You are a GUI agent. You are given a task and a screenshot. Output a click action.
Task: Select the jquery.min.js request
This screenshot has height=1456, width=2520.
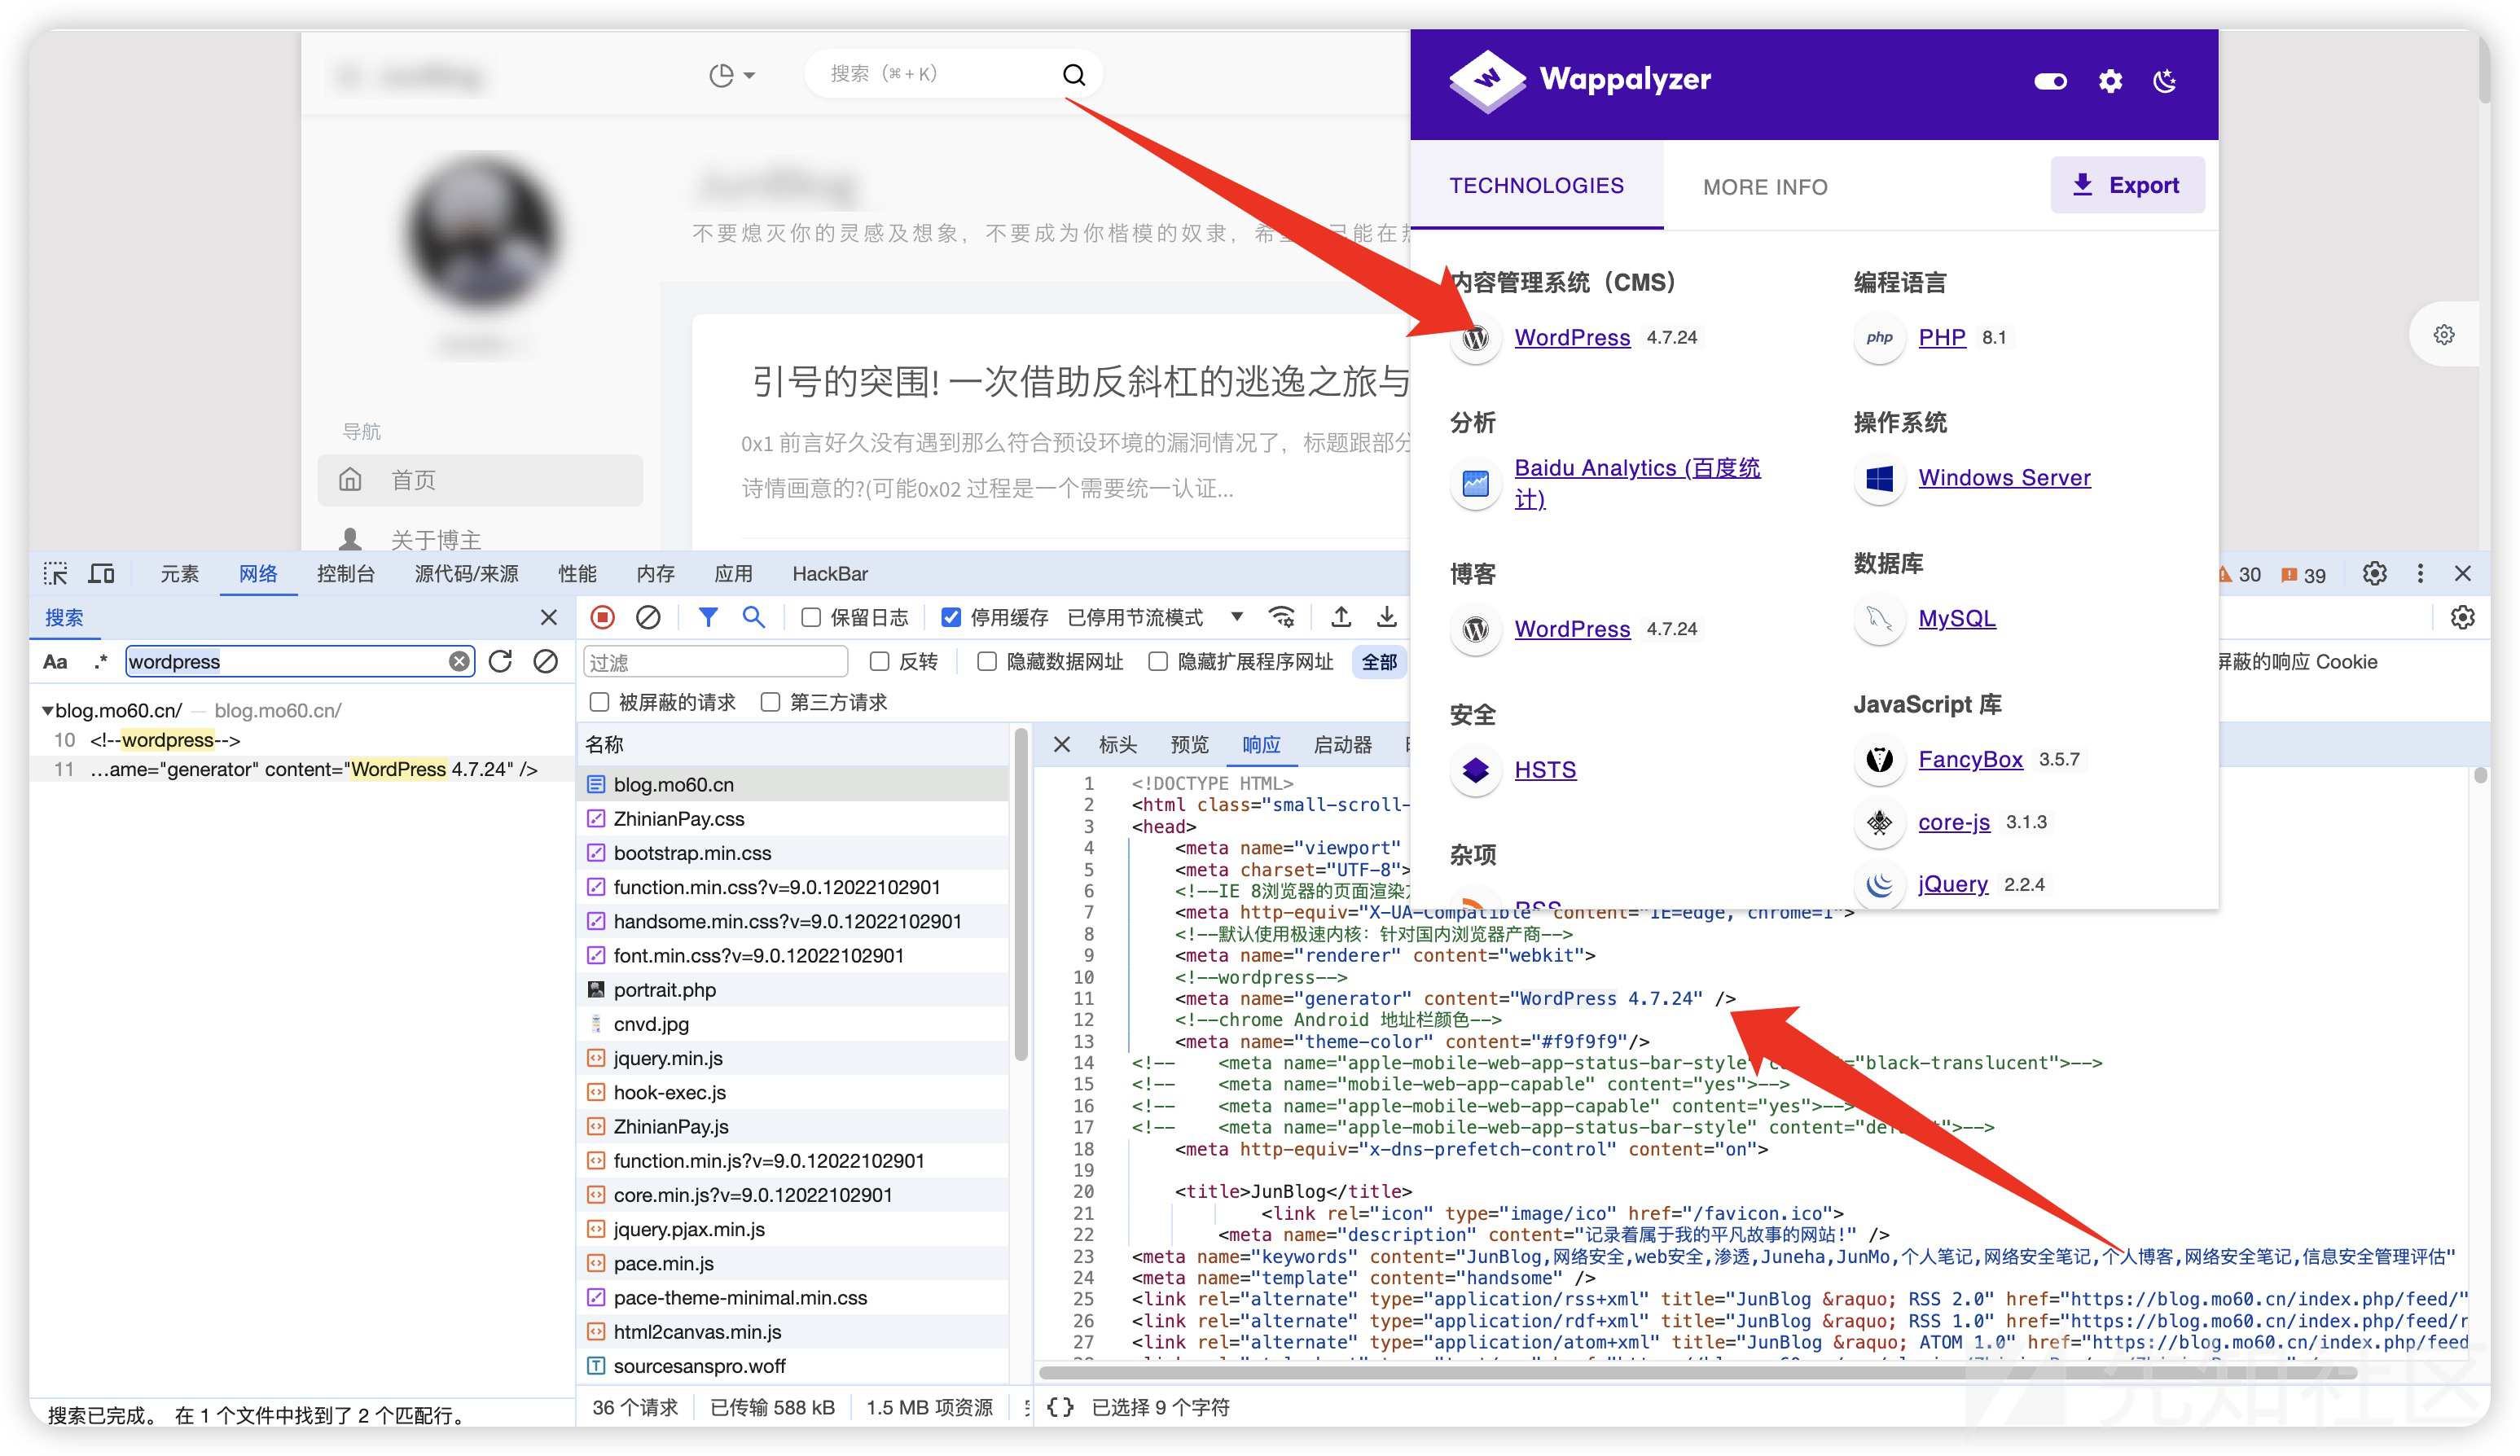pos(795,1058)
